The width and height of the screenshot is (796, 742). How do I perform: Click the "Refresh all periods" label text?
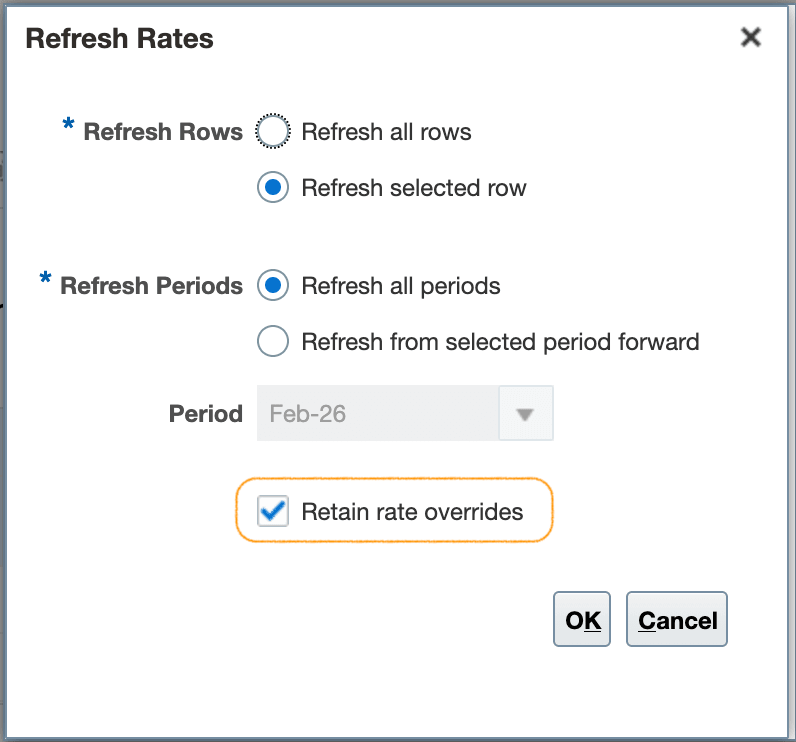[400, 286]
